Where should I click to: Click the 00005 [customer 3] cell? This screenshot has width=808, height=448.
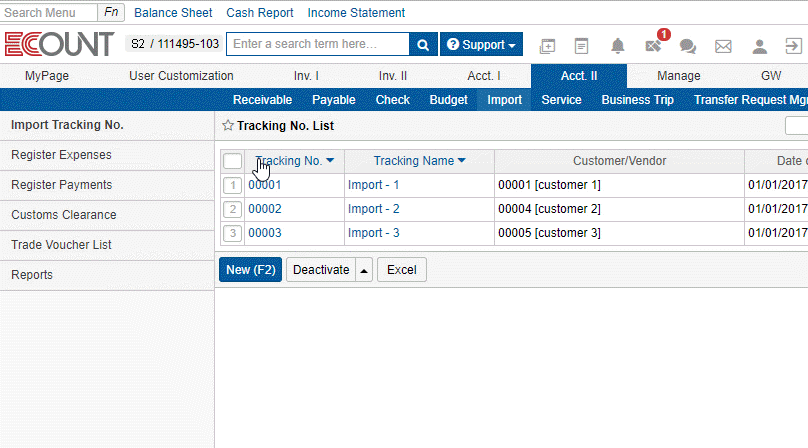pos(619,233)
